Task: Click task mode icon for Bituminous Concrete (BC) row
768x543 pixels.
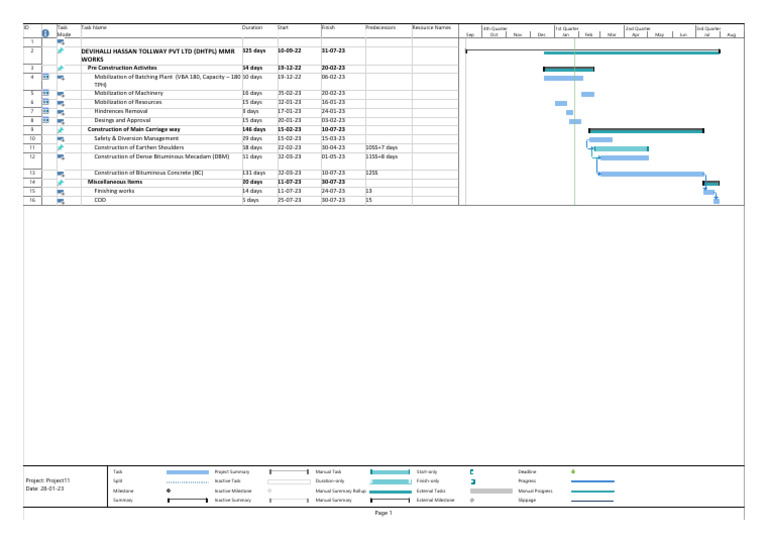Action: [61, 173]
